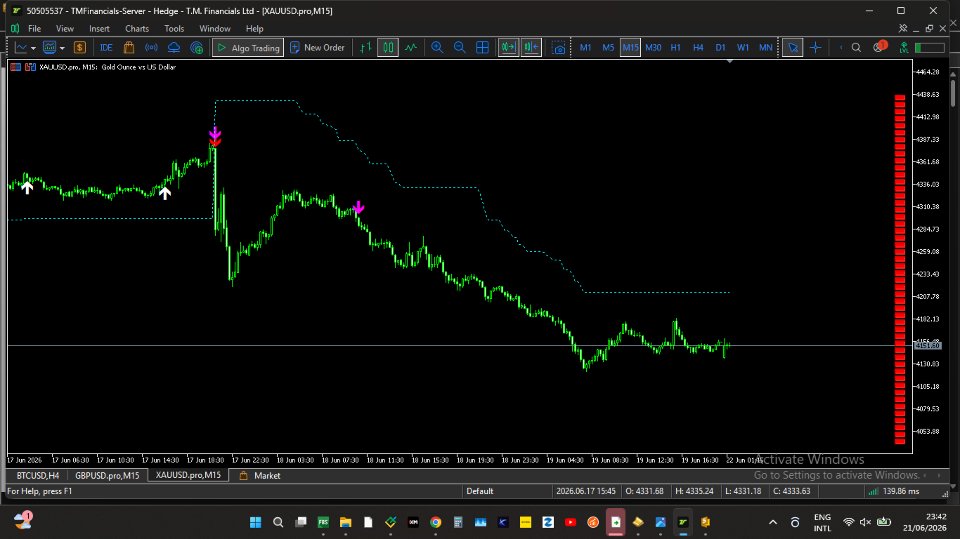Viewport: 960px width, 539px height.
Task: Open the Insert menu
Action: point(99,28)
